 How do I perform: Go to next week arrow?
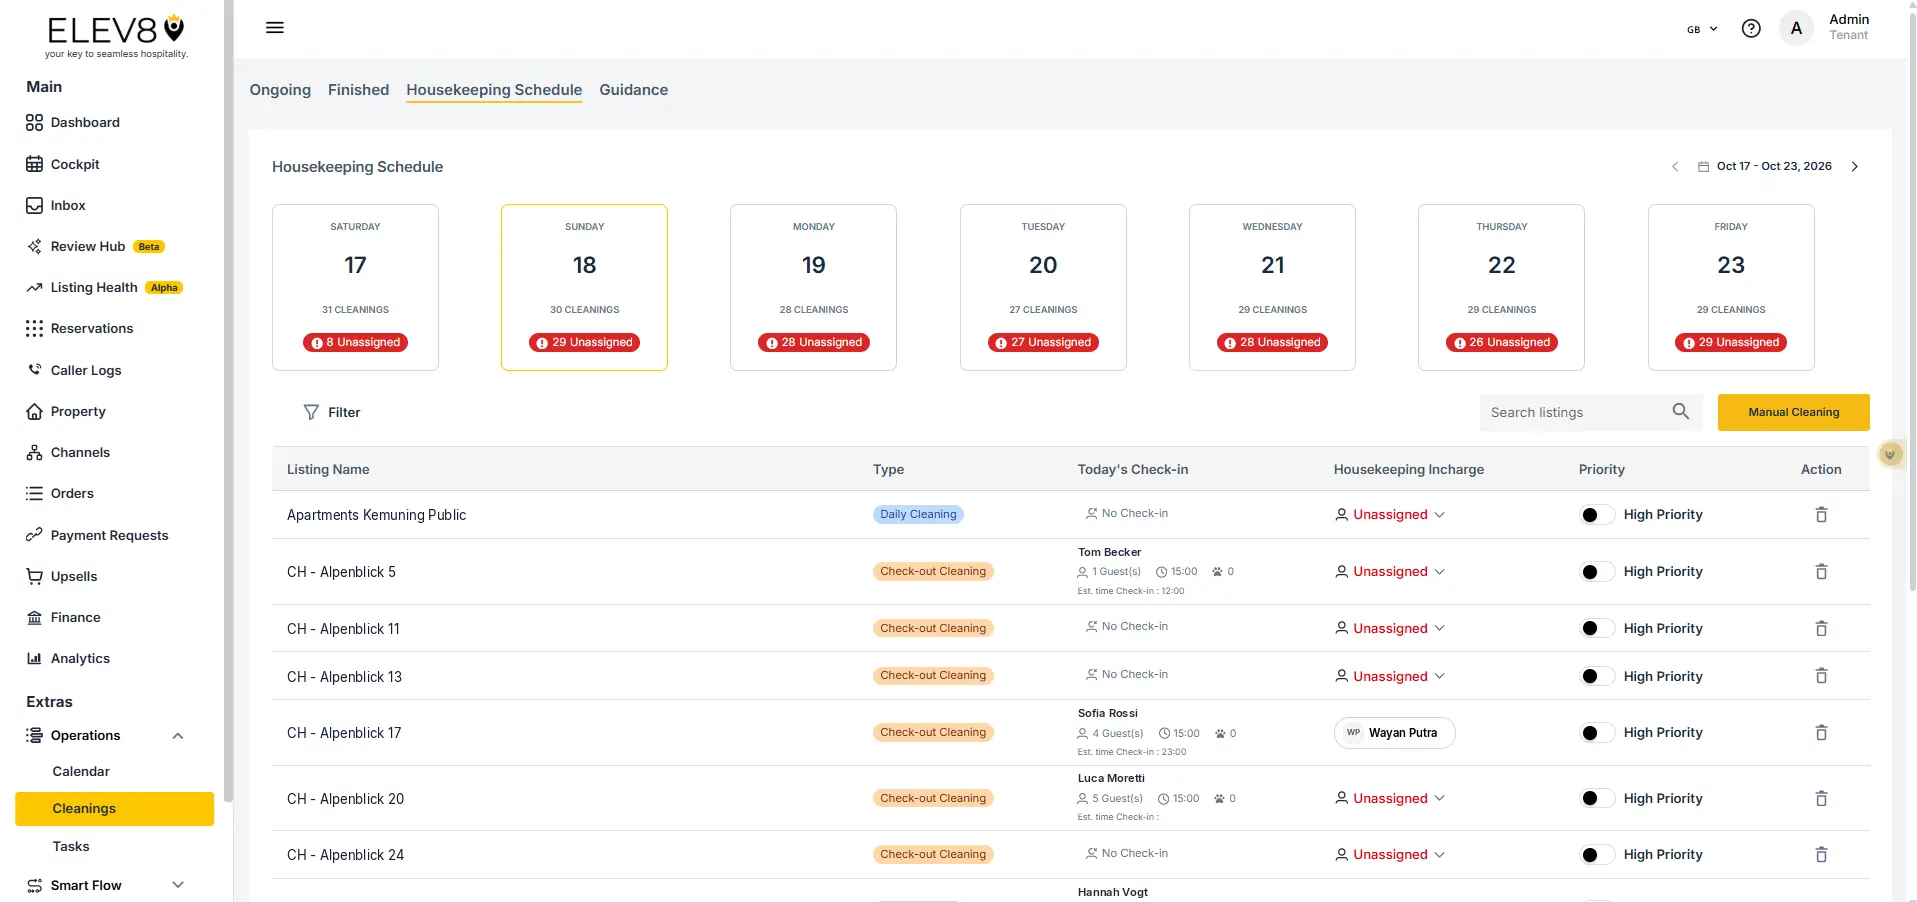[x=1855, y=167]
